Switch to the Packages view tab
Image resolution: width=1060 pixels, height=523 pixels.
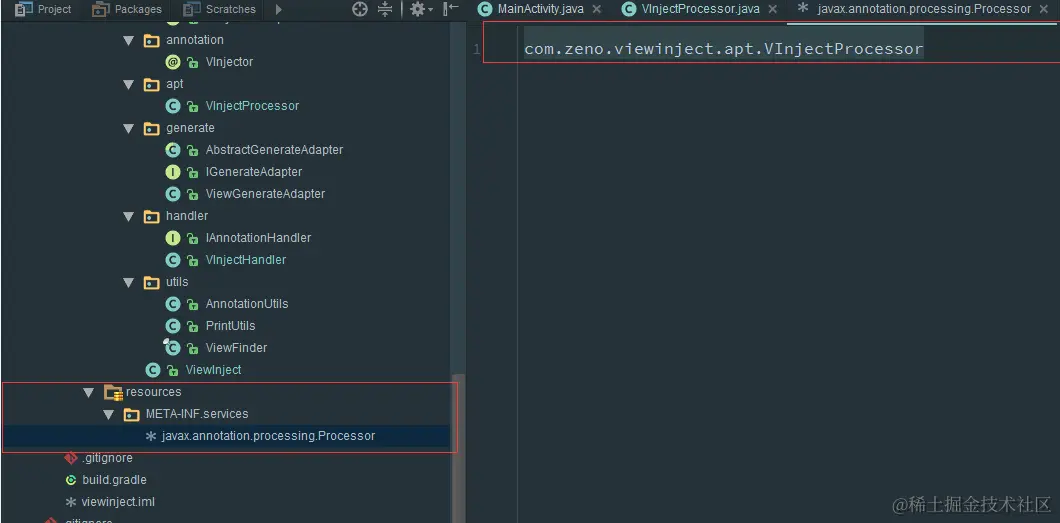[127, 9]
